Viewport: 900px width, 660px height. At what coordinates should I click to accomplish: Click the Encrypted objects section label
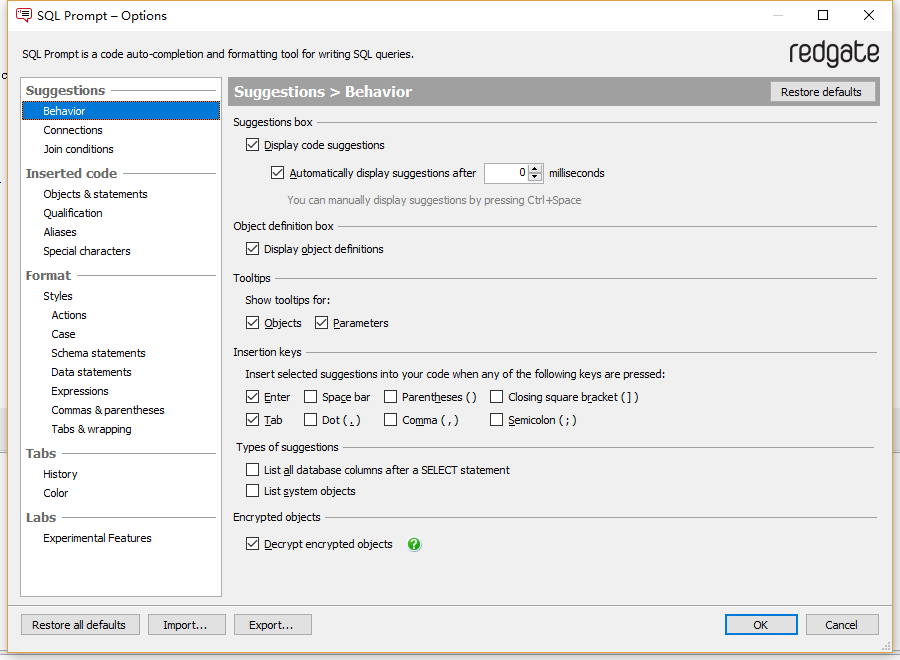(277, 517)
